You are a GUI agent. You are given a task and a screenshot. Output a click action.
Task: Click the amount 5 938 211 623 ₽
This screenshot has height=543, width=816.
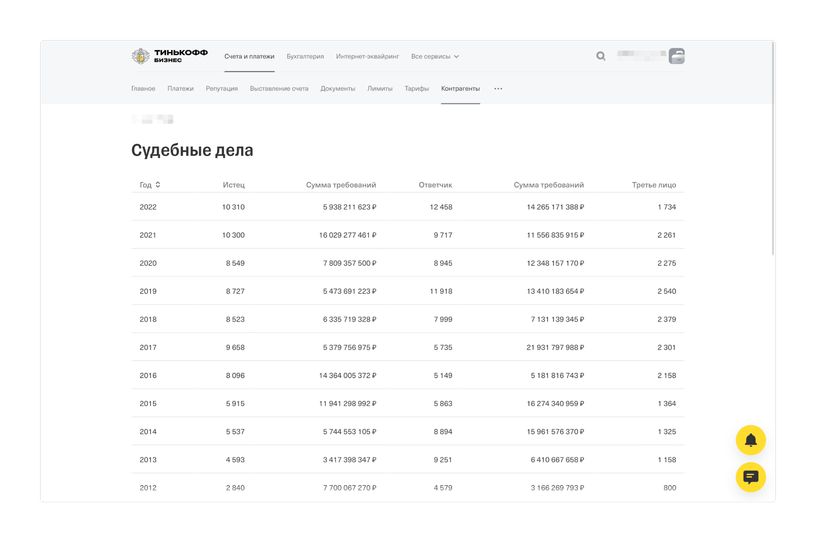pos(350,207)
